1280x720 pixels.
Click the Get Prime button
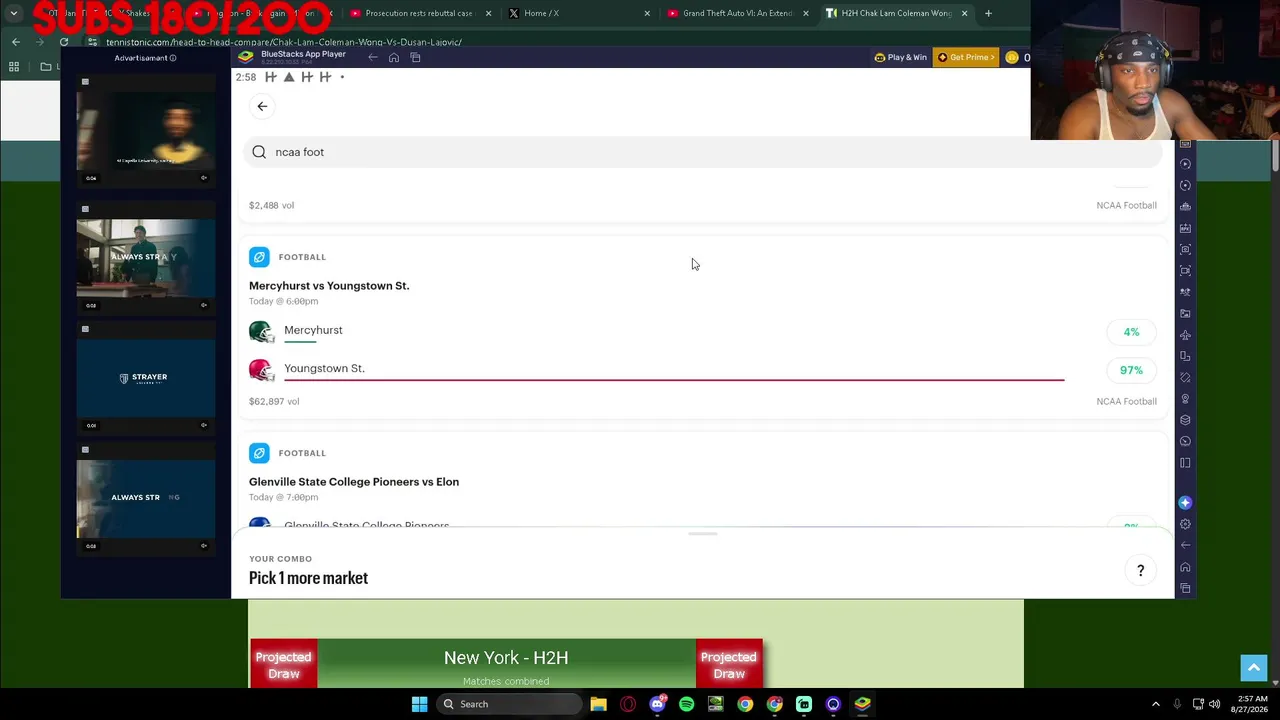pos(966,57)
